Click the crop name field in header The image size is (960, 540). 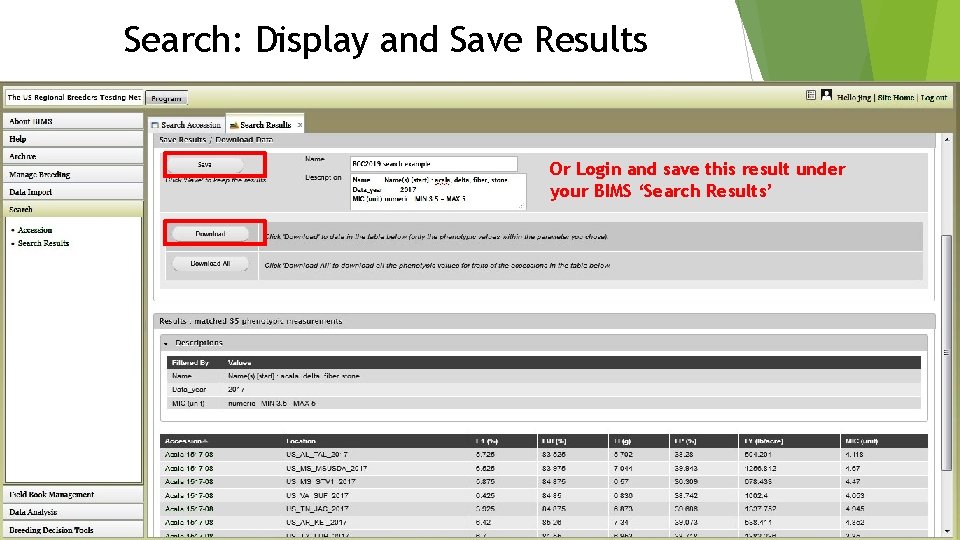(x=74, y=97)
